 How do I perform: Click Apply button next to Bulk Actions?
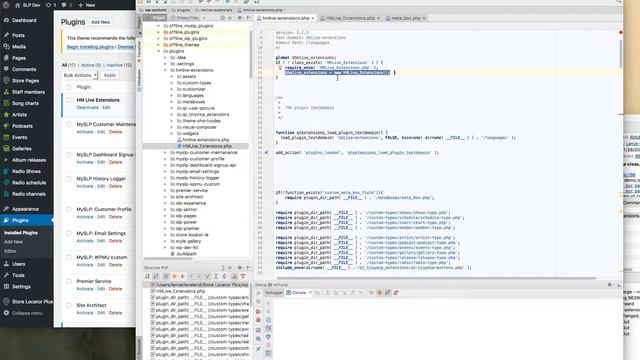coord(109,76)
